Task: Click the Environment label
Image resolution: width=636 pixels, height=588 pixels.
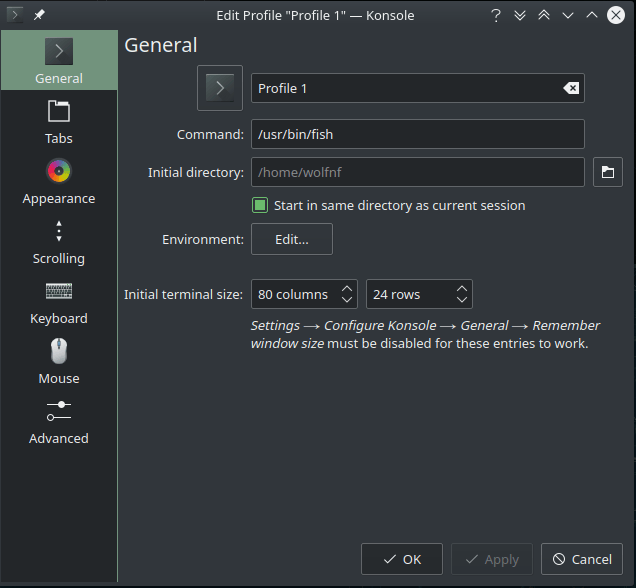Action: 203,239
